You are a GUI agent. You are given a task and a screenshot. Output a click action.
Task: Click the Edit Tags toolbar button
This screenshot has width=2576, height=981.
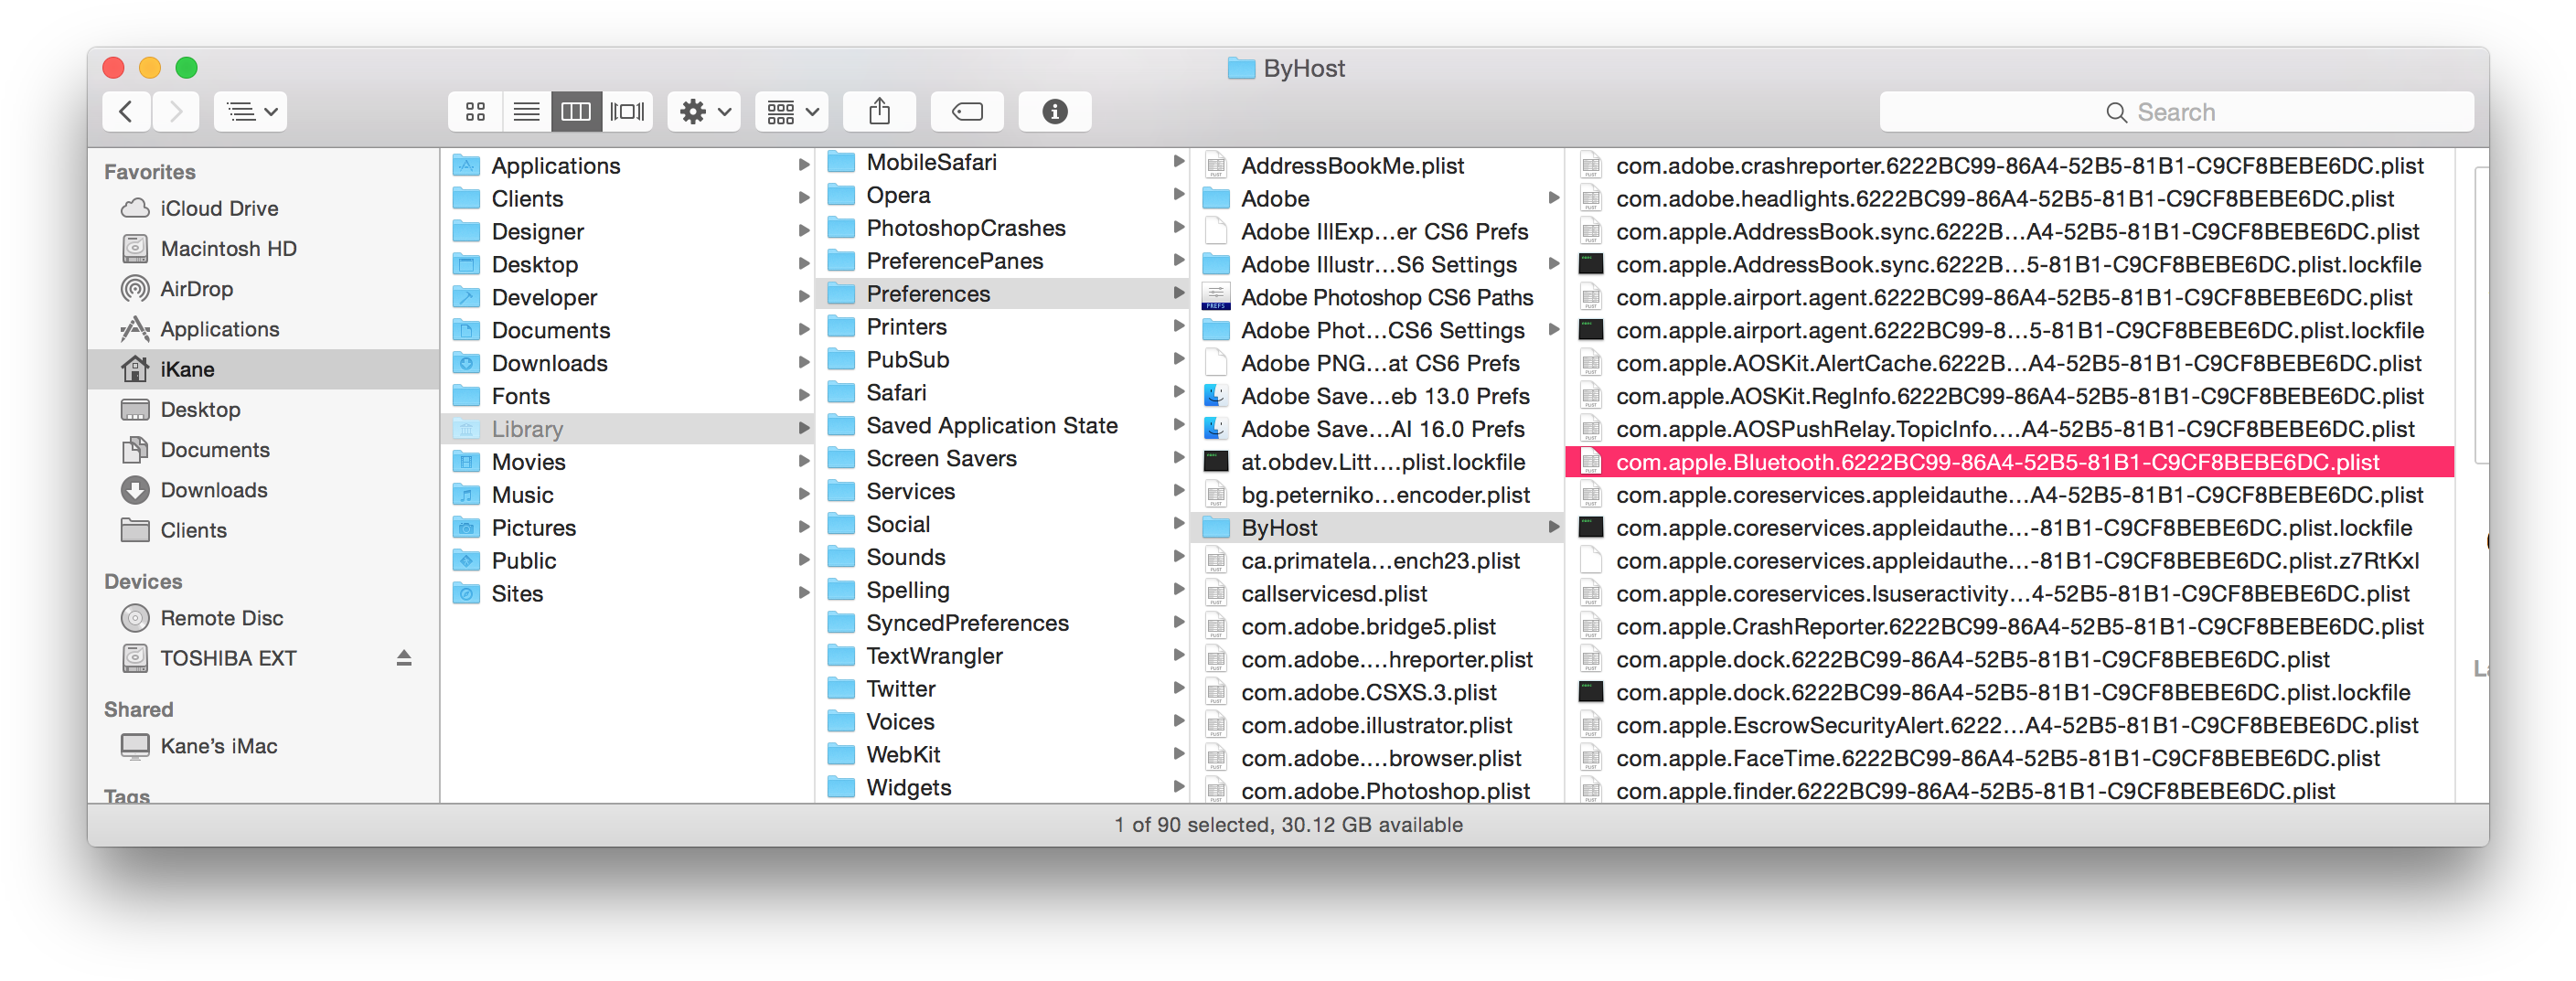tap(967, 111)
